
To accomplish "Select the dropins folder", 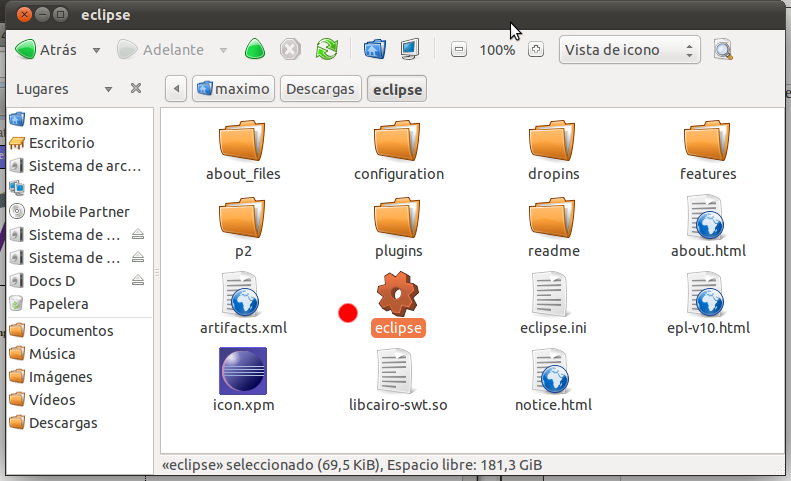I will click(x=553, y=150).
